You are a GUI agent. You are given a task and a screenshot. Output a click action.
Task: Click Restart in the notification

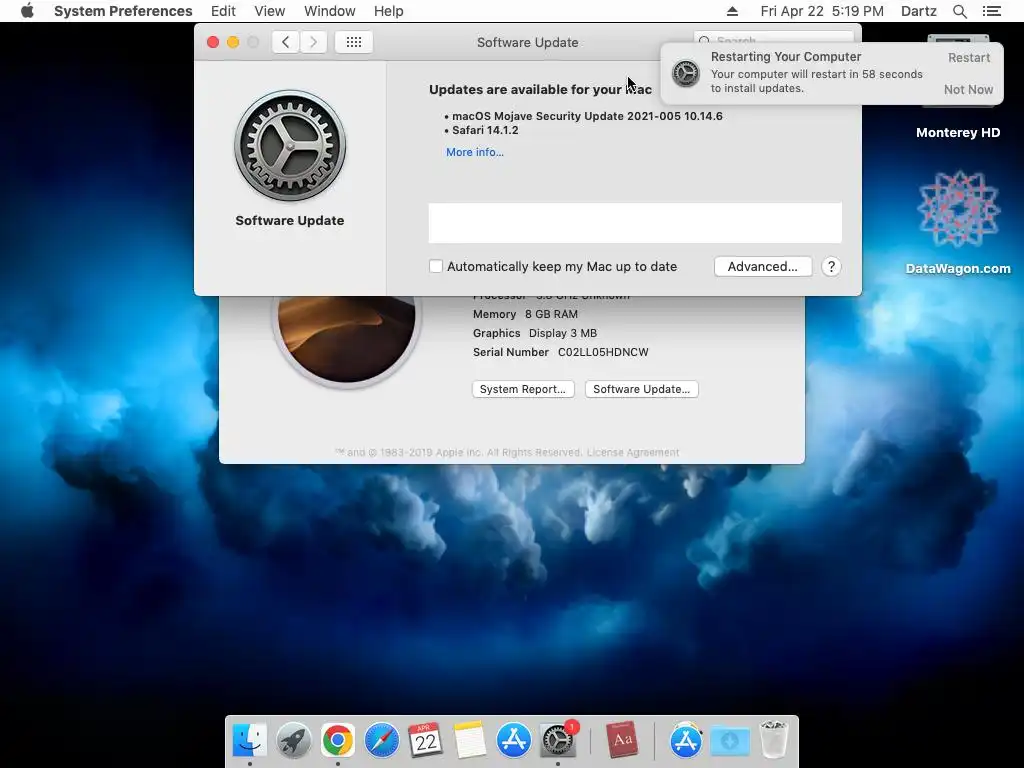point(968,57)
